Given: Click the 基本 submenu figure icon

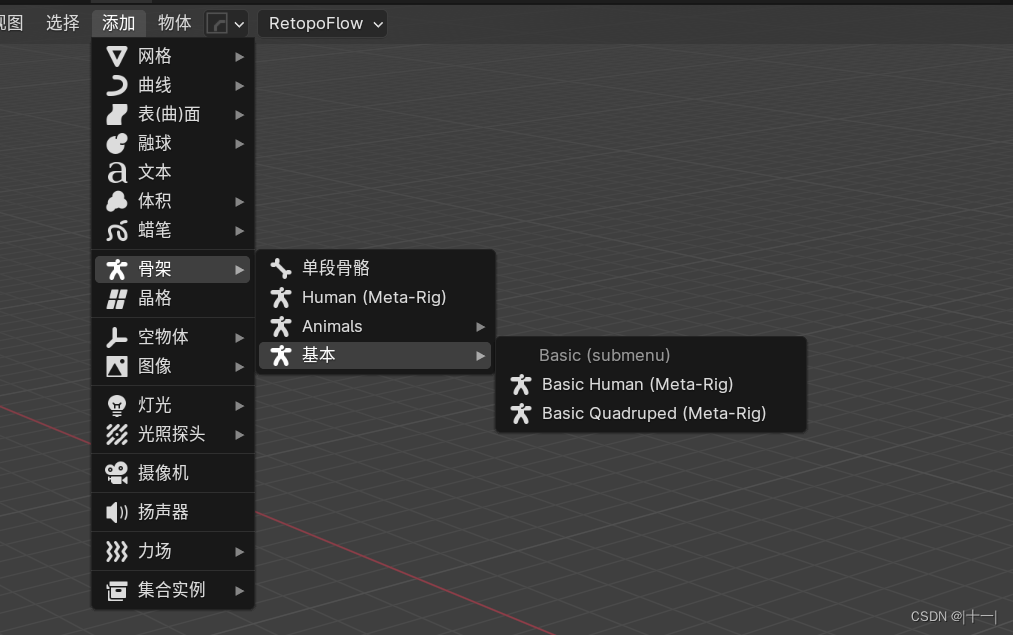Looking at the screenshot, I should (281, 355).
